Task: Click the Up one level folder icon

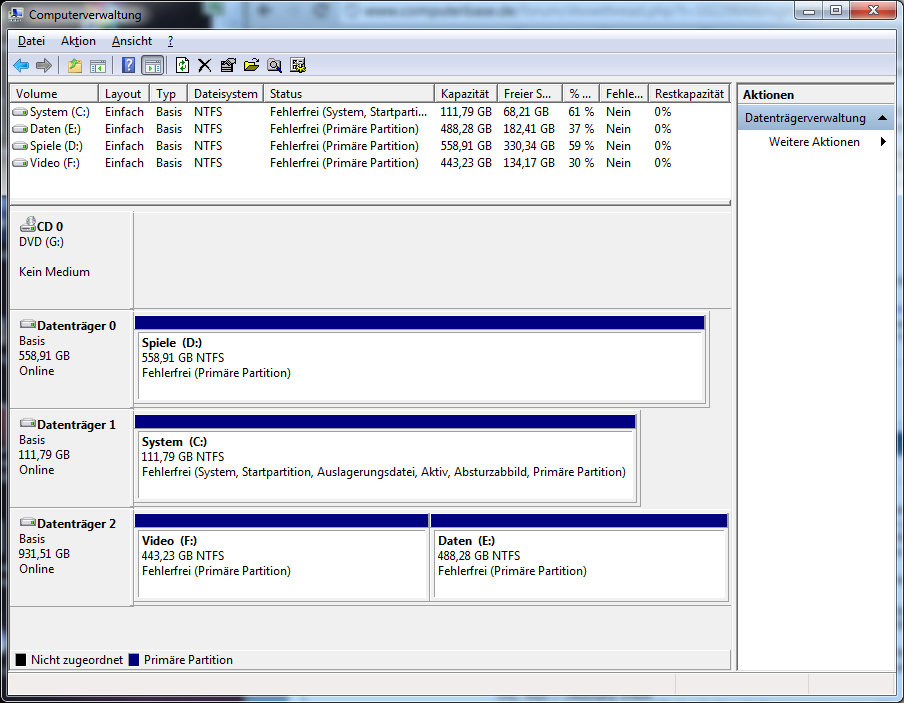Action: (x=75, y=66)
